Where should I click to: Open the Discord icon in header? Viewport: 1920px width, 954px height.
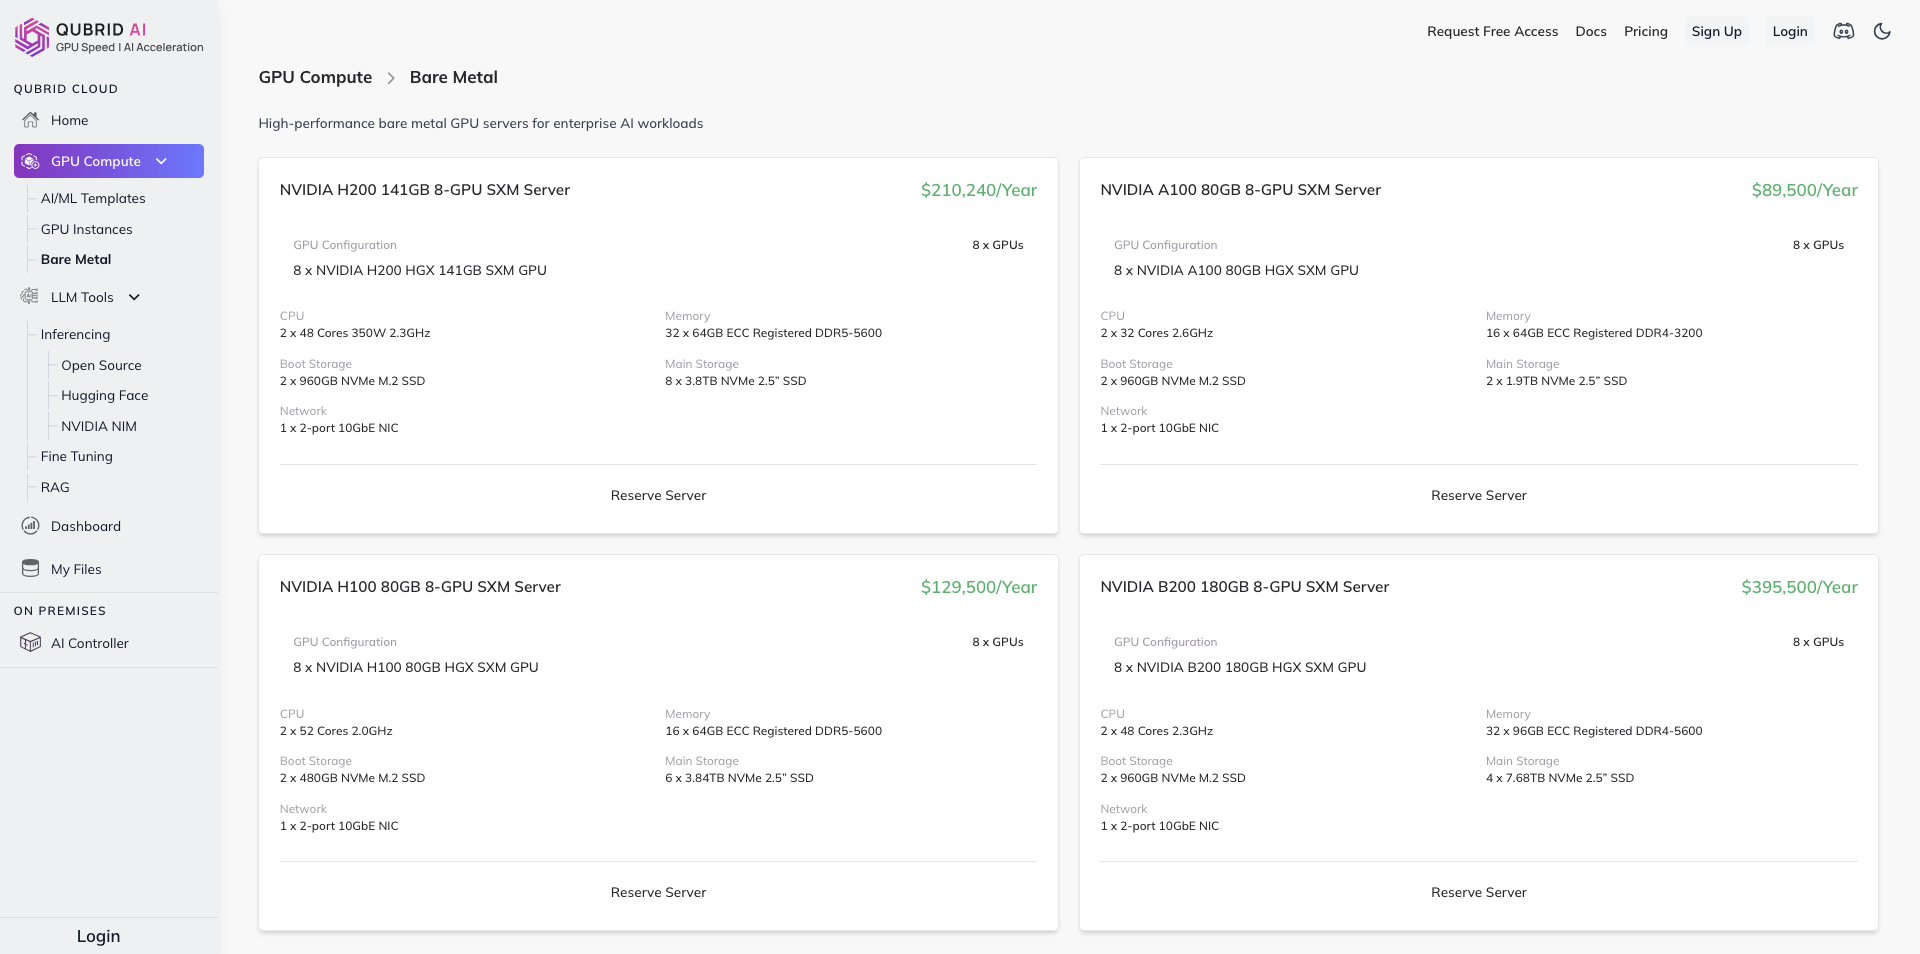[1843, 31]
